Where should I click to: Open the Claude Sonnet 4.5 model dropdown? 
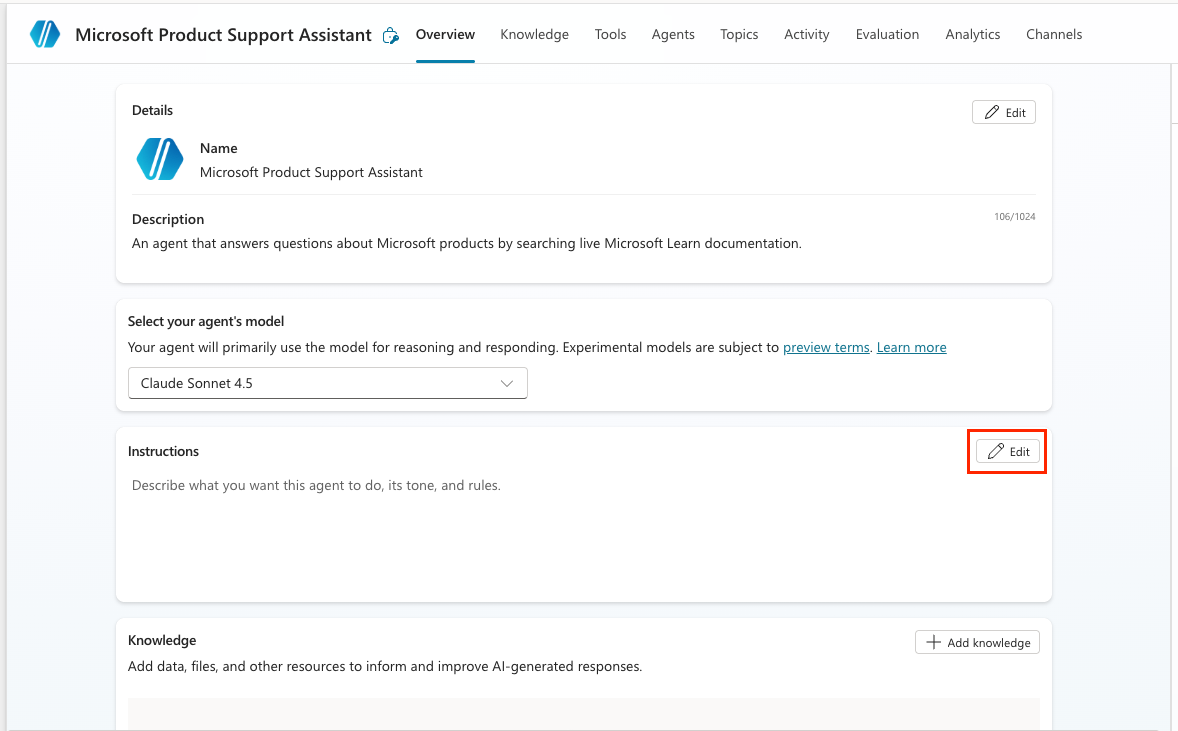click(327, 383)
